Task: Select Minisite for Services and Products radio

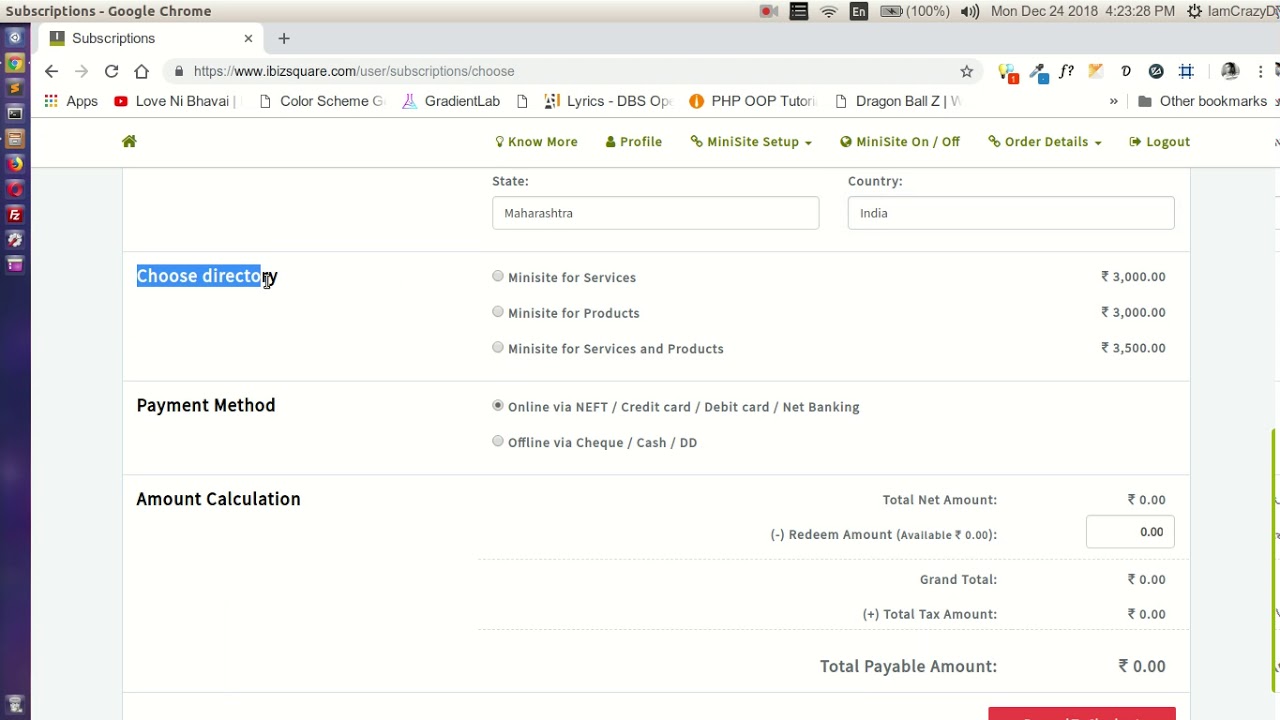Action: coord(498,347)
